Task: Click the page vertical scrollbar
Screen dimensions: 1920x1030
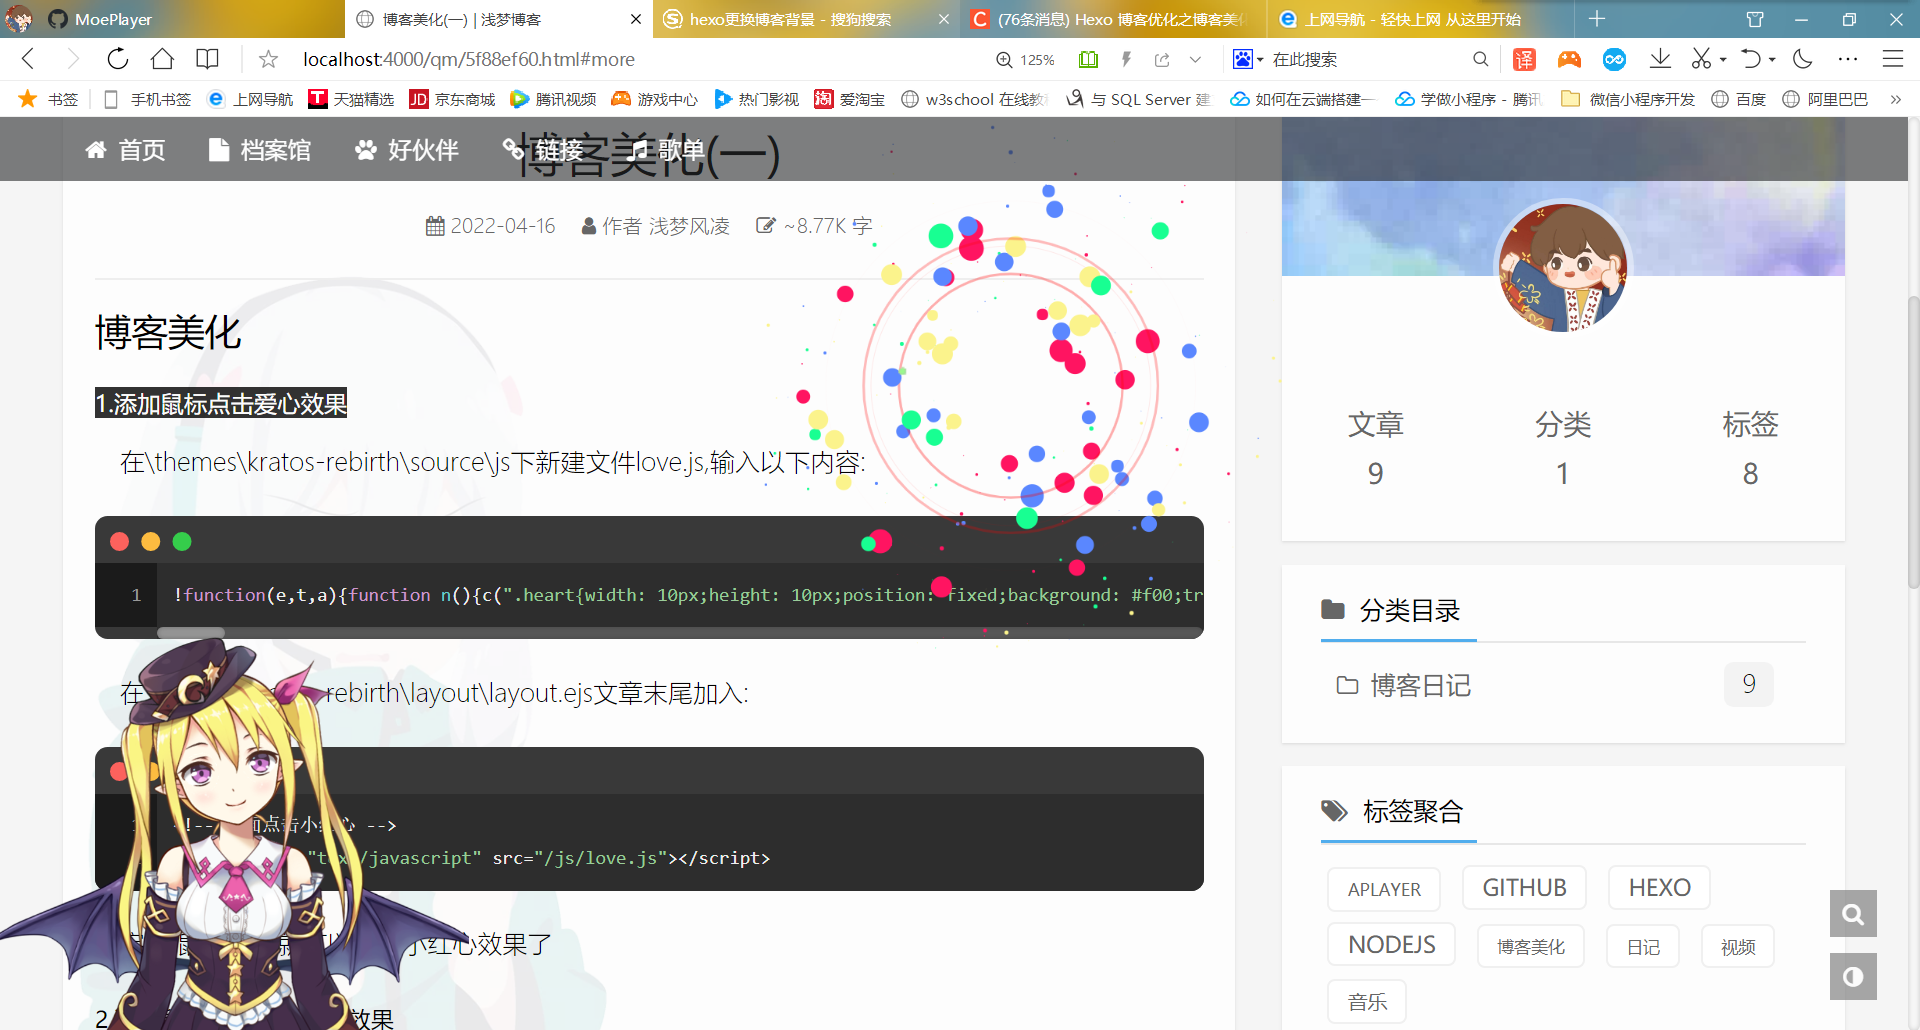Action: (x=1913, y=440)
